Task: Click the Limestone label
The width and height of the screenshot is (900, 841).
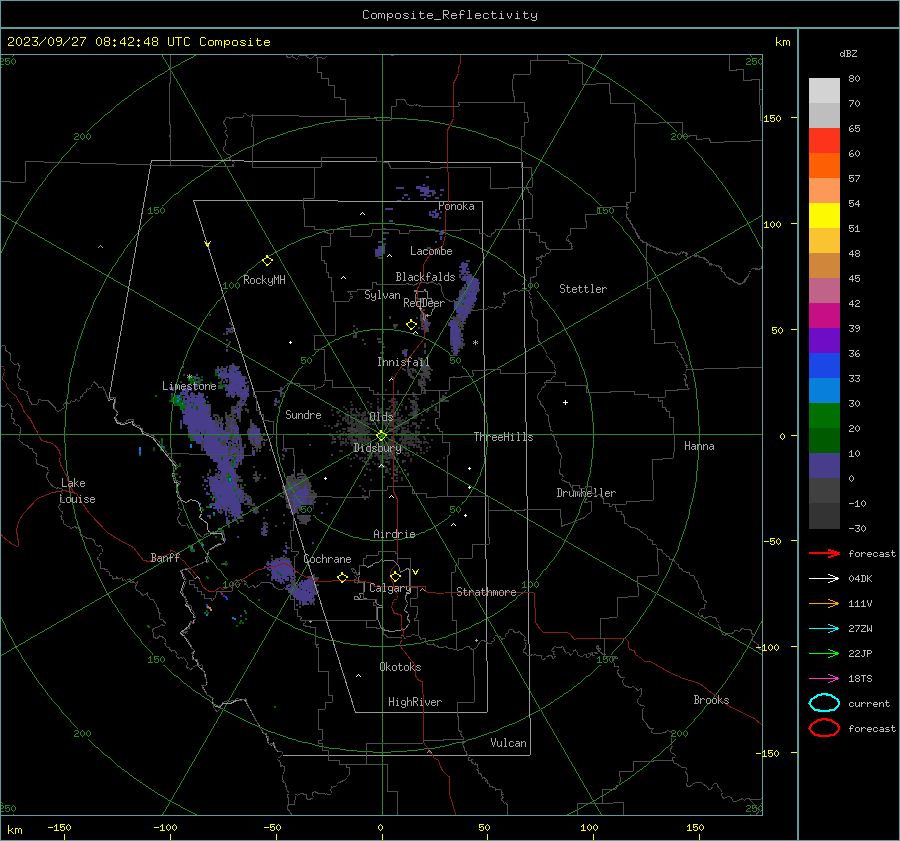Action: point(189,386)
